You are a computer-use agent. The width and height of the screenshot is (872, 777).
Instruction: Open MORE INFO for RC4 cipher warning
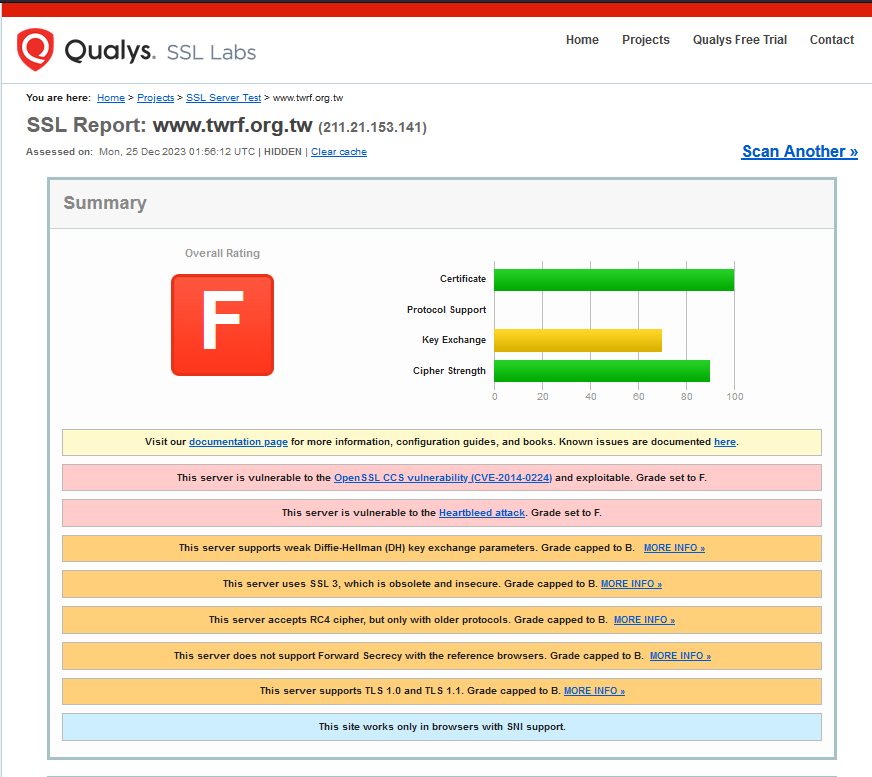pyautogui.click(x=644, y=620)
